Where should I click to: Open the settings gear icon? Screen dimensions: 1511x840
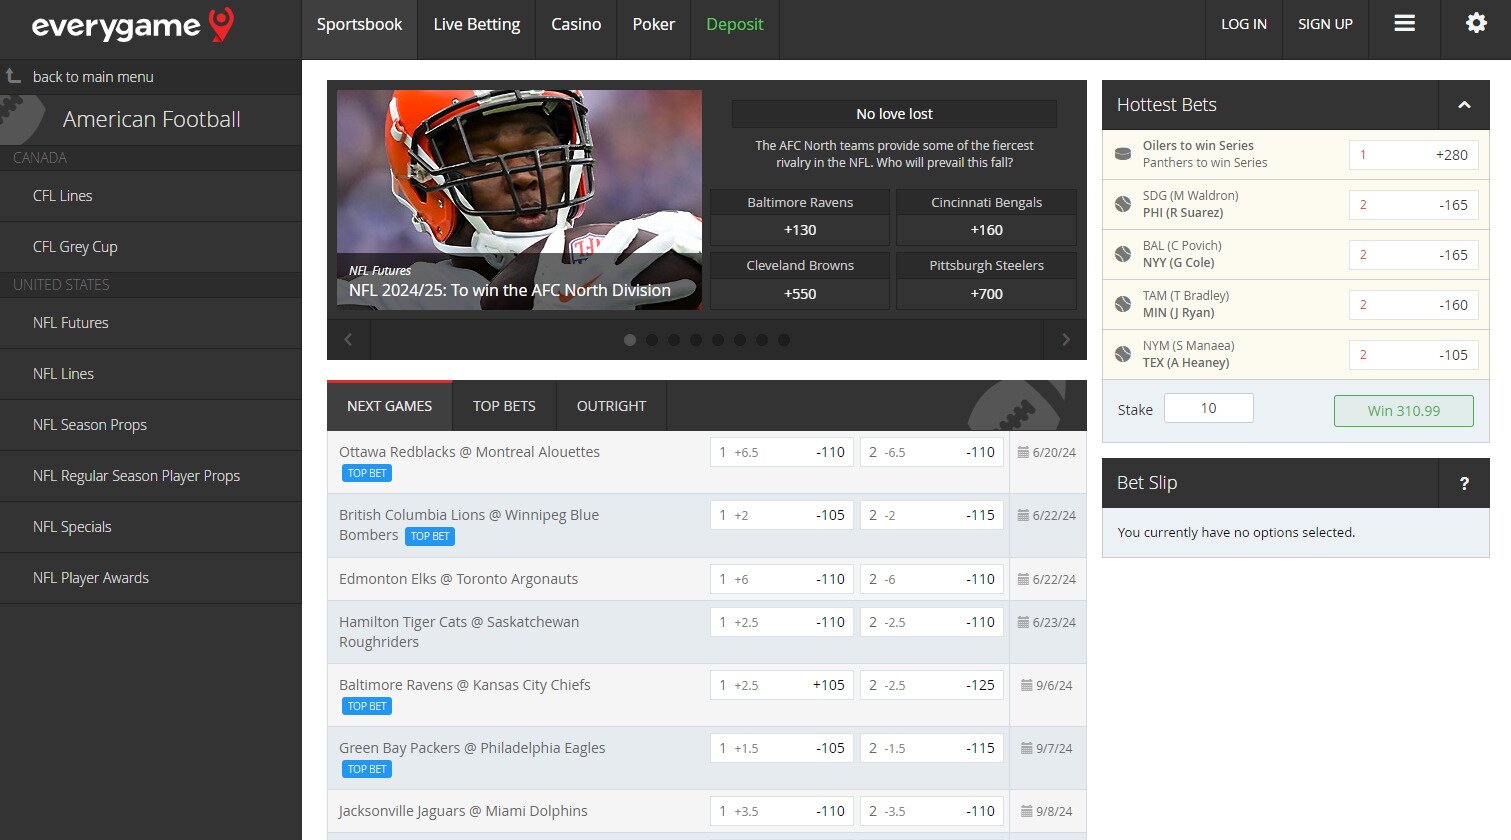(x=1476, y=22)
